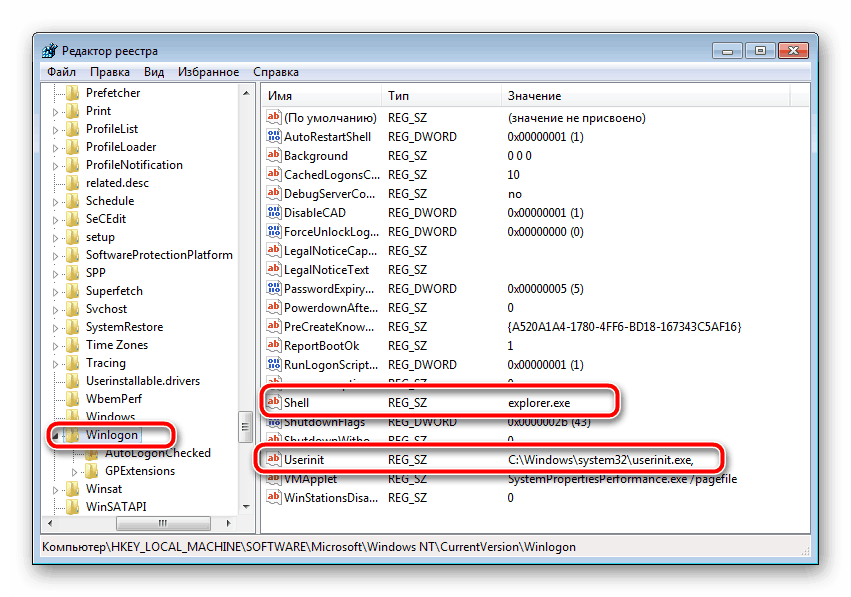Click the ab icon next to Background

pyautogui.click(x=273, y=155)
